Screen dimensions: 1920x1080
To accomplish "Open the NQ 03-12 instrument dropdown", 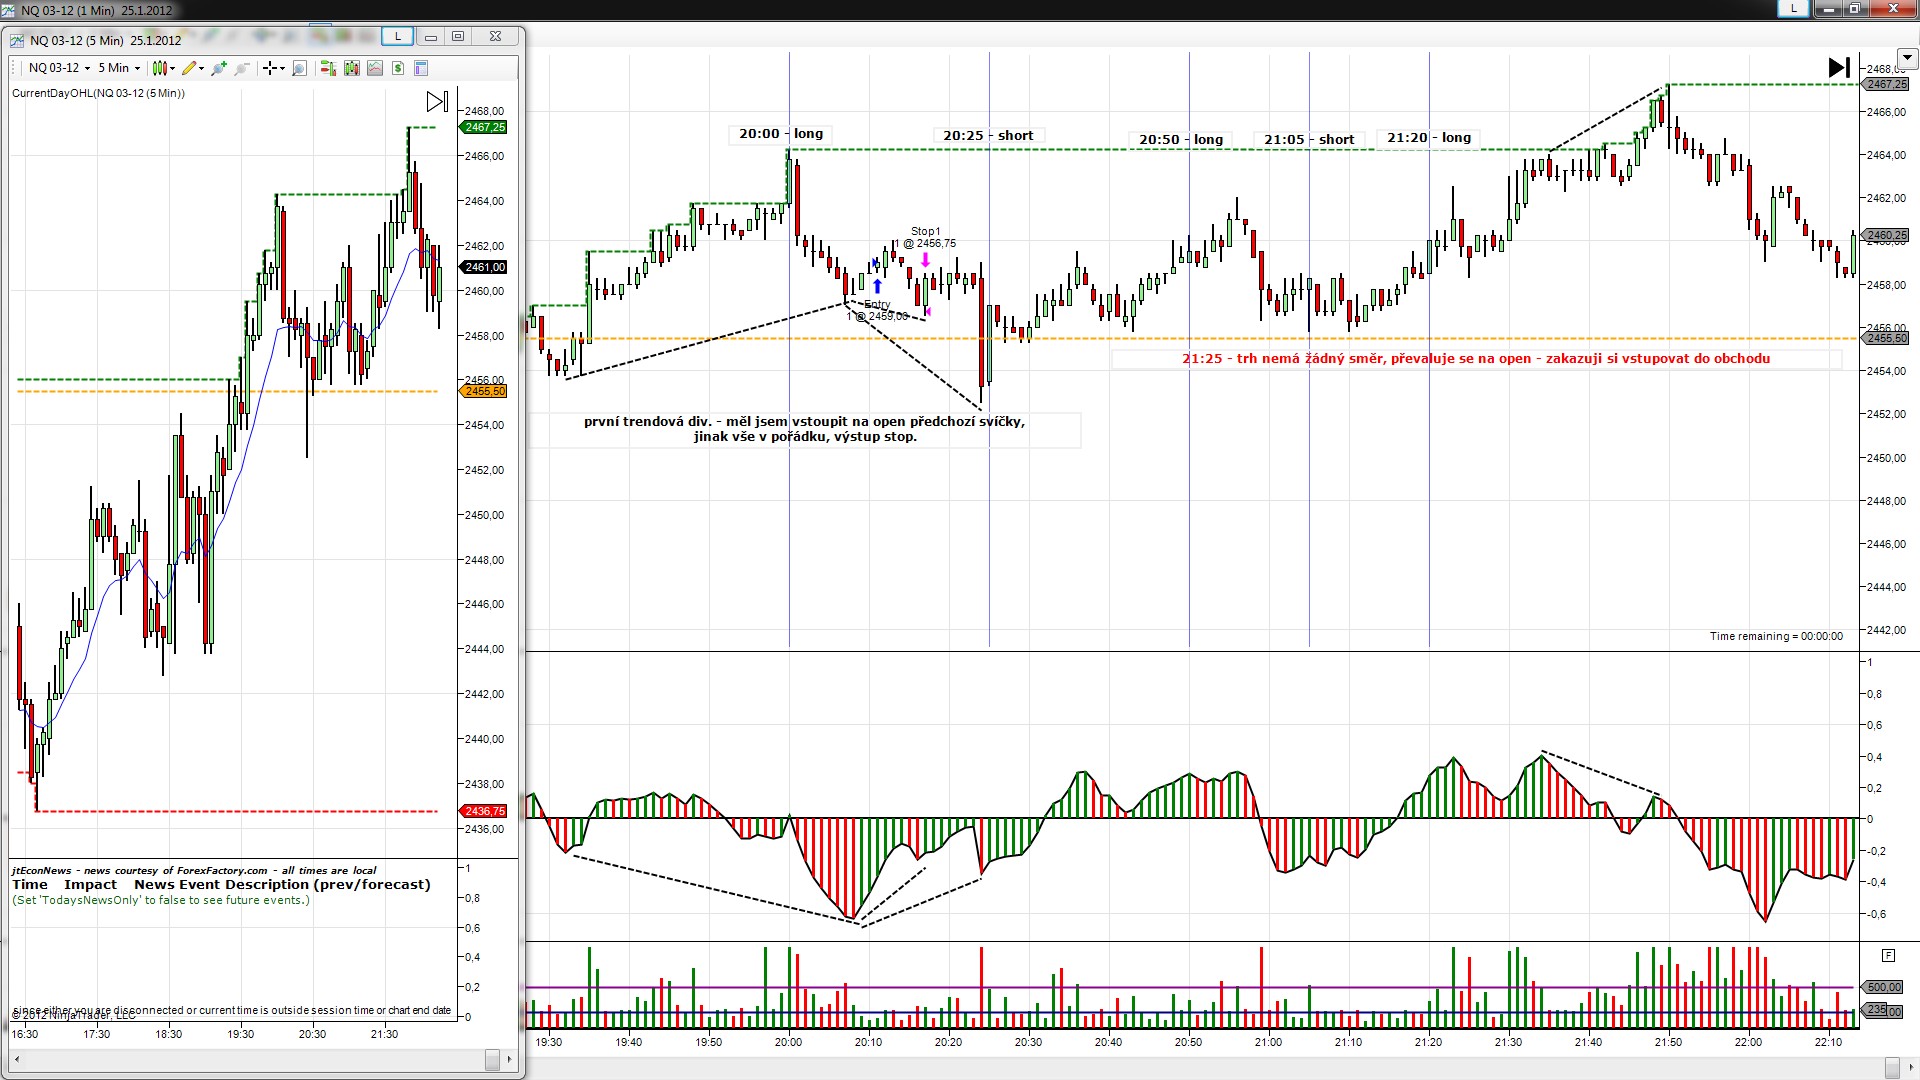I will pyautogui.click(x=60, y=68).
